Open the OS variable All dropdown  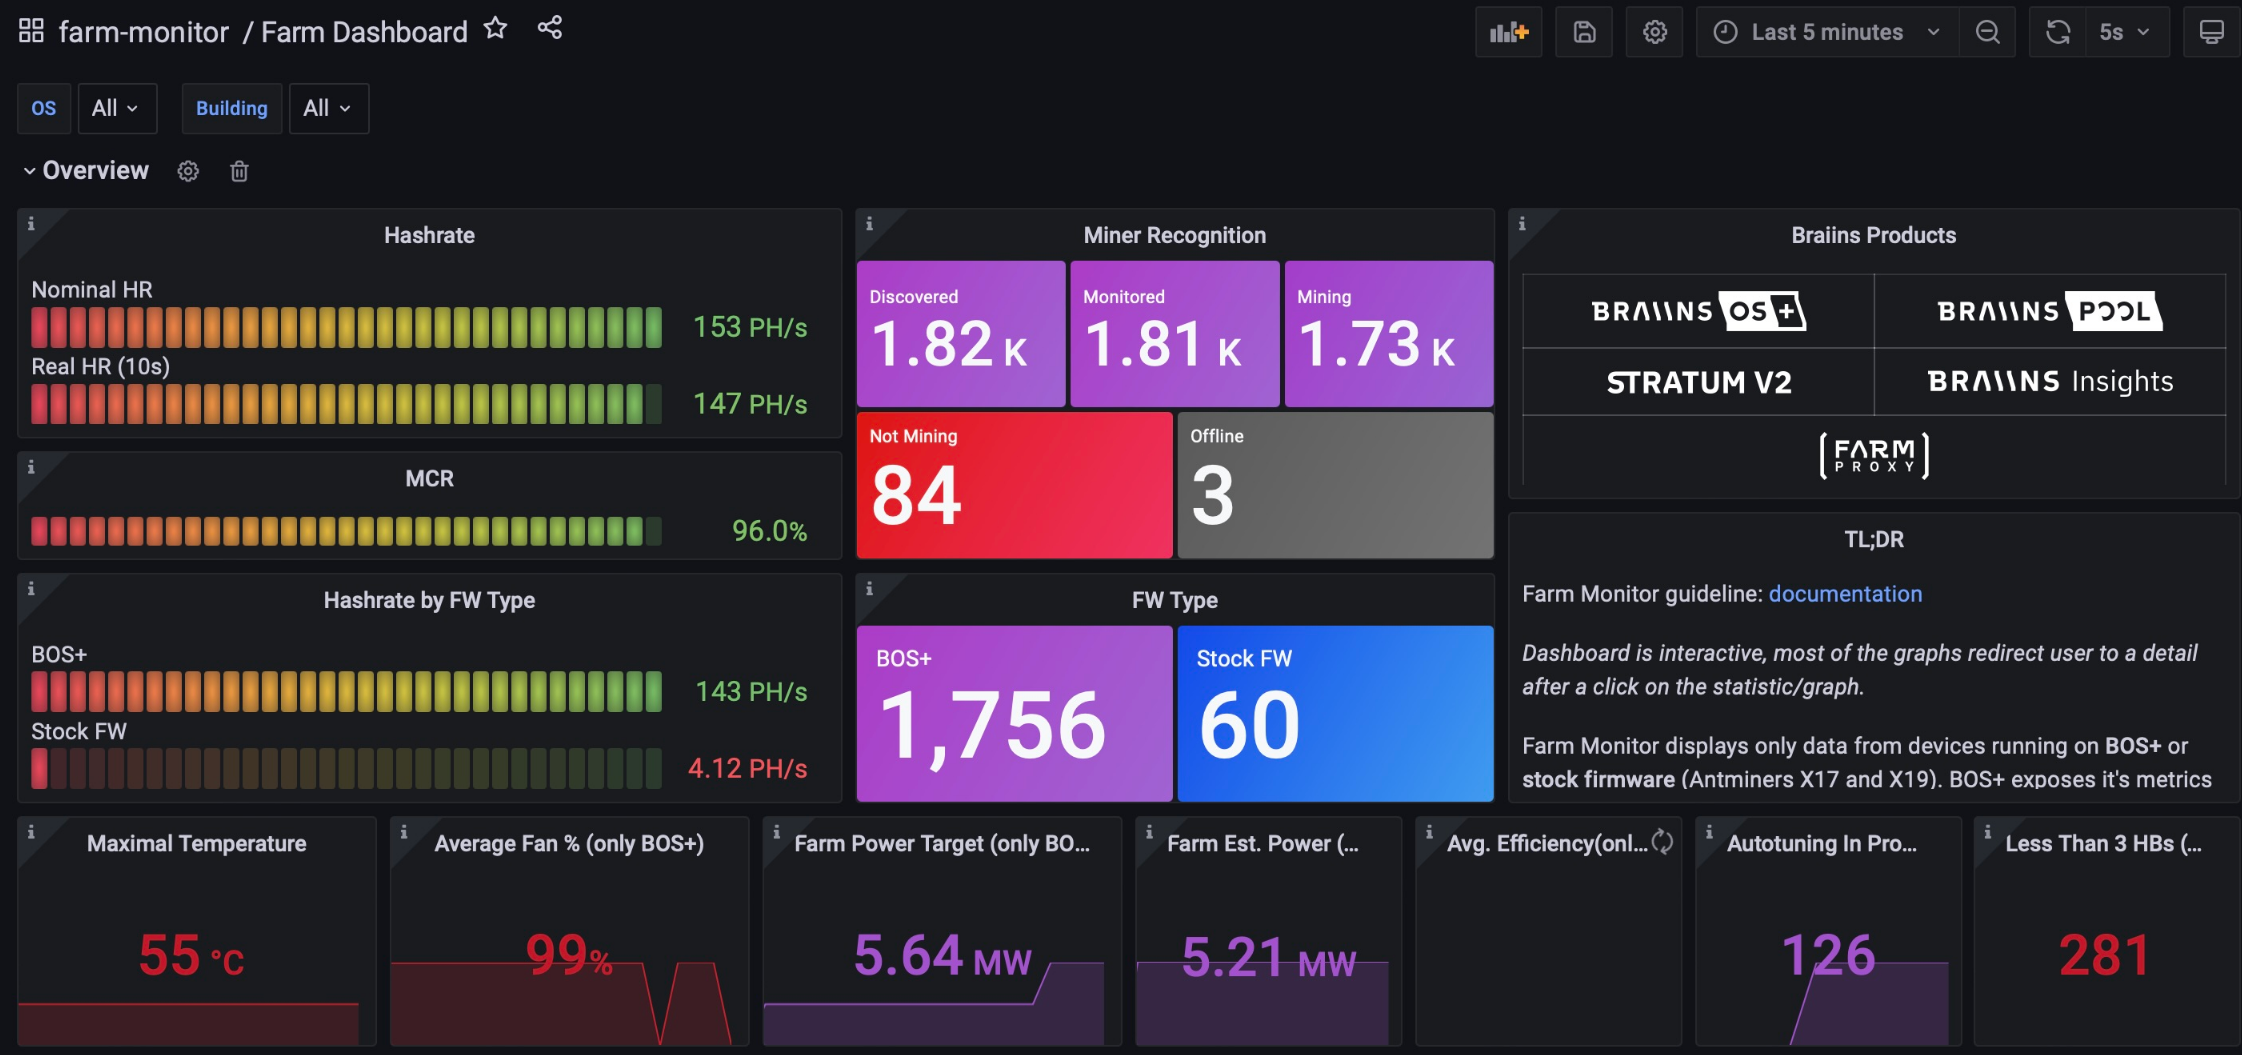(117, 108)
